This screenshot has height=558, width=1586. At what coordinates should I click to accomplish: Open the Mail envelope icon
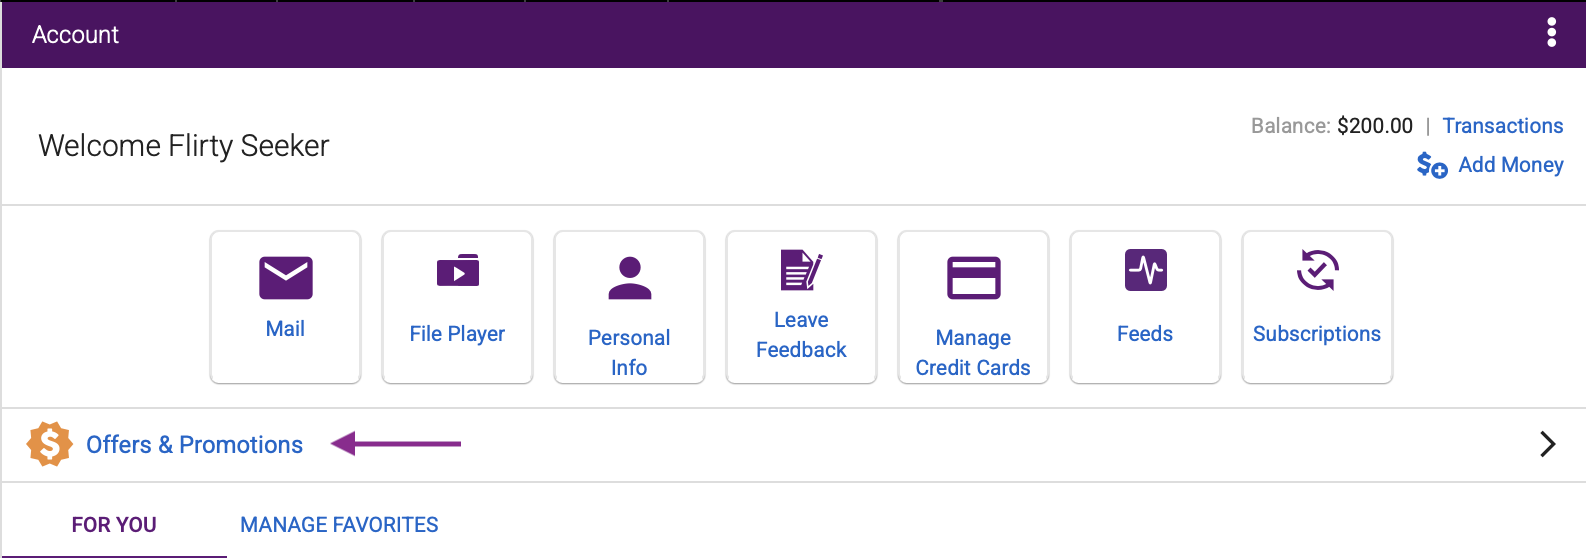(286, 278)
